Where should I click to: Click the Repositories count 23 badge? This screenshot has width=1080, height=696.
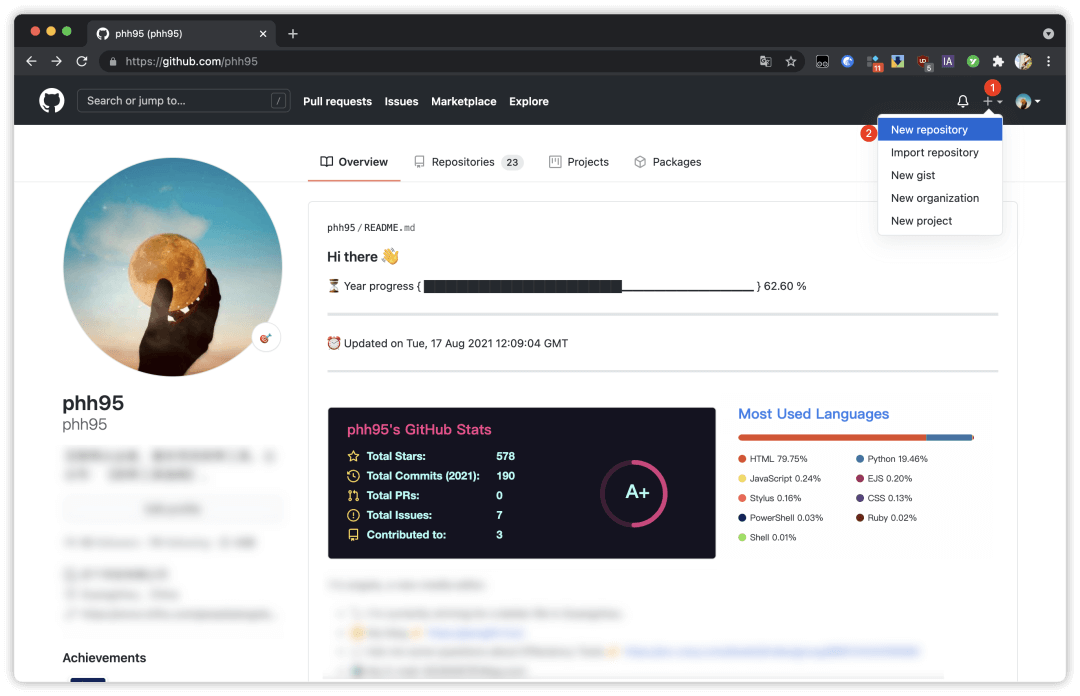[x=512, y=163]
